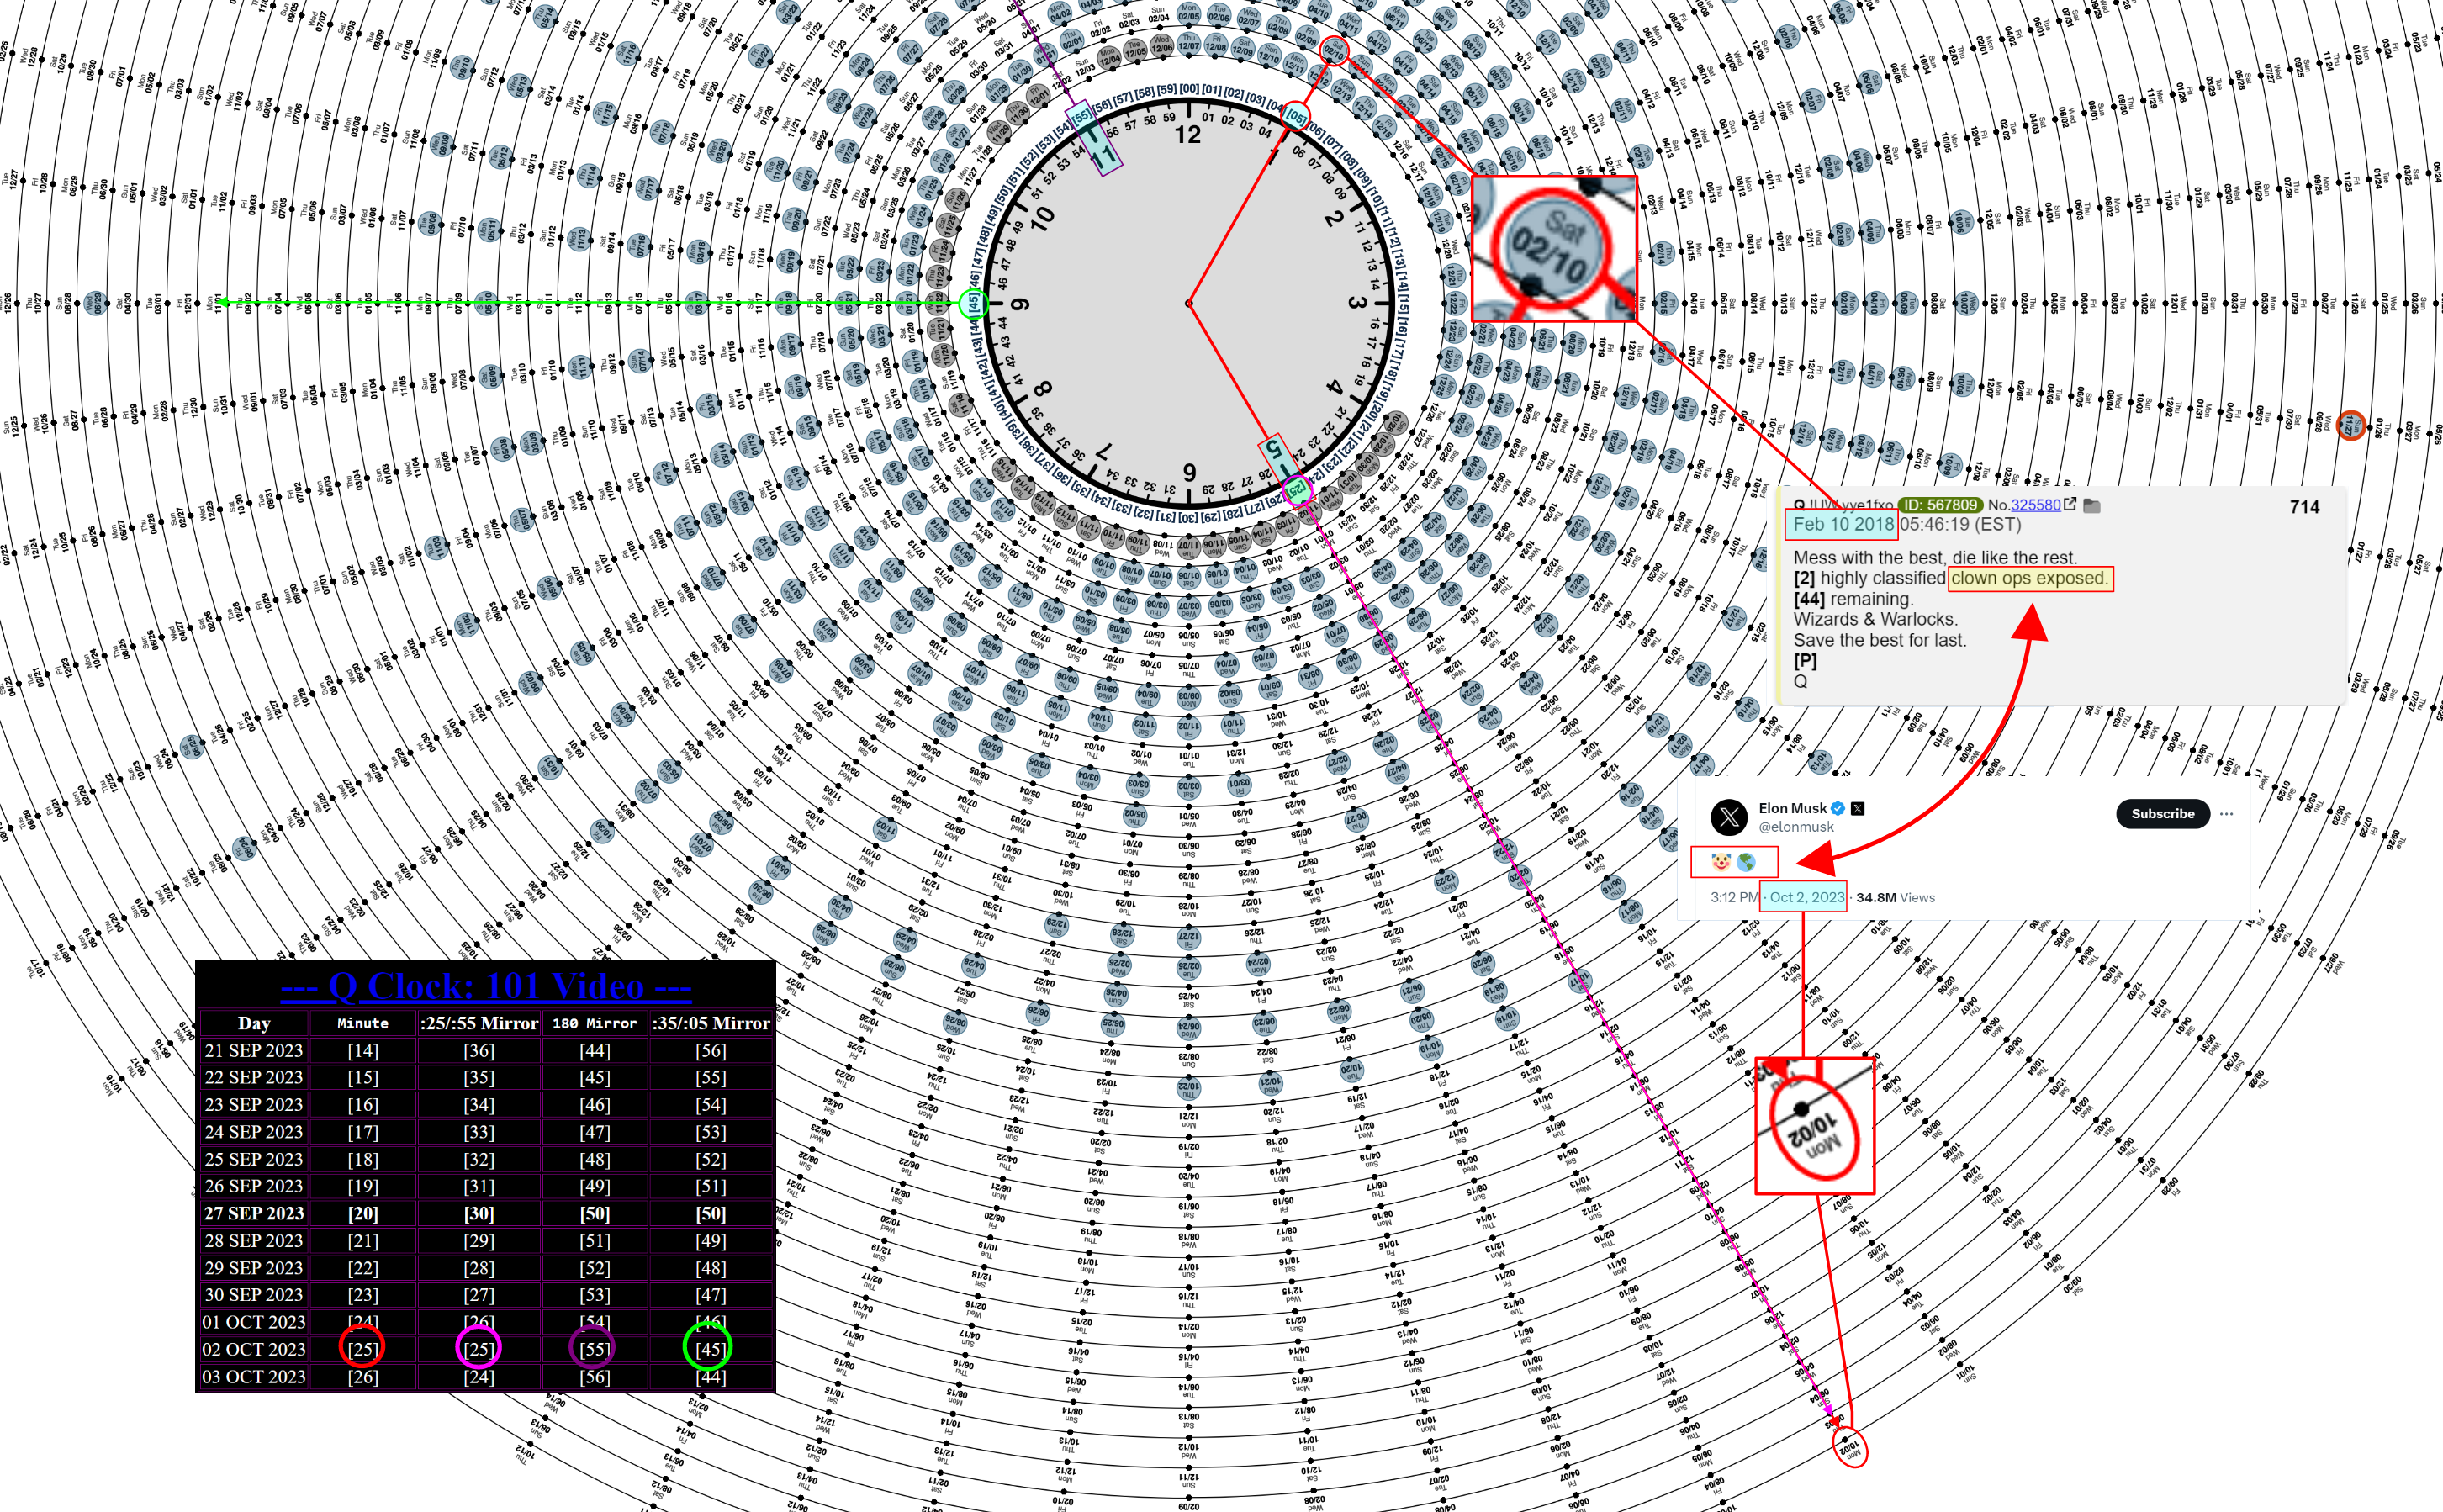Click the Feb 10 2018 post date
2443x1512 pixels.
pos(1843,524)
